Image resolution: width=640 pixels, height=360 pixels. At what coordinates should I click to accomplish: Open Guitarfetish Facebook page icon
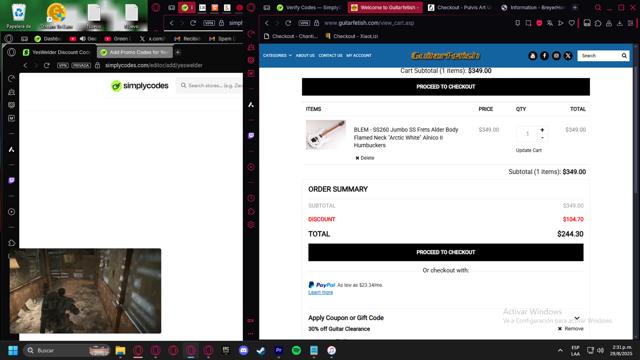pyautogui.click(x=544, y=56)
